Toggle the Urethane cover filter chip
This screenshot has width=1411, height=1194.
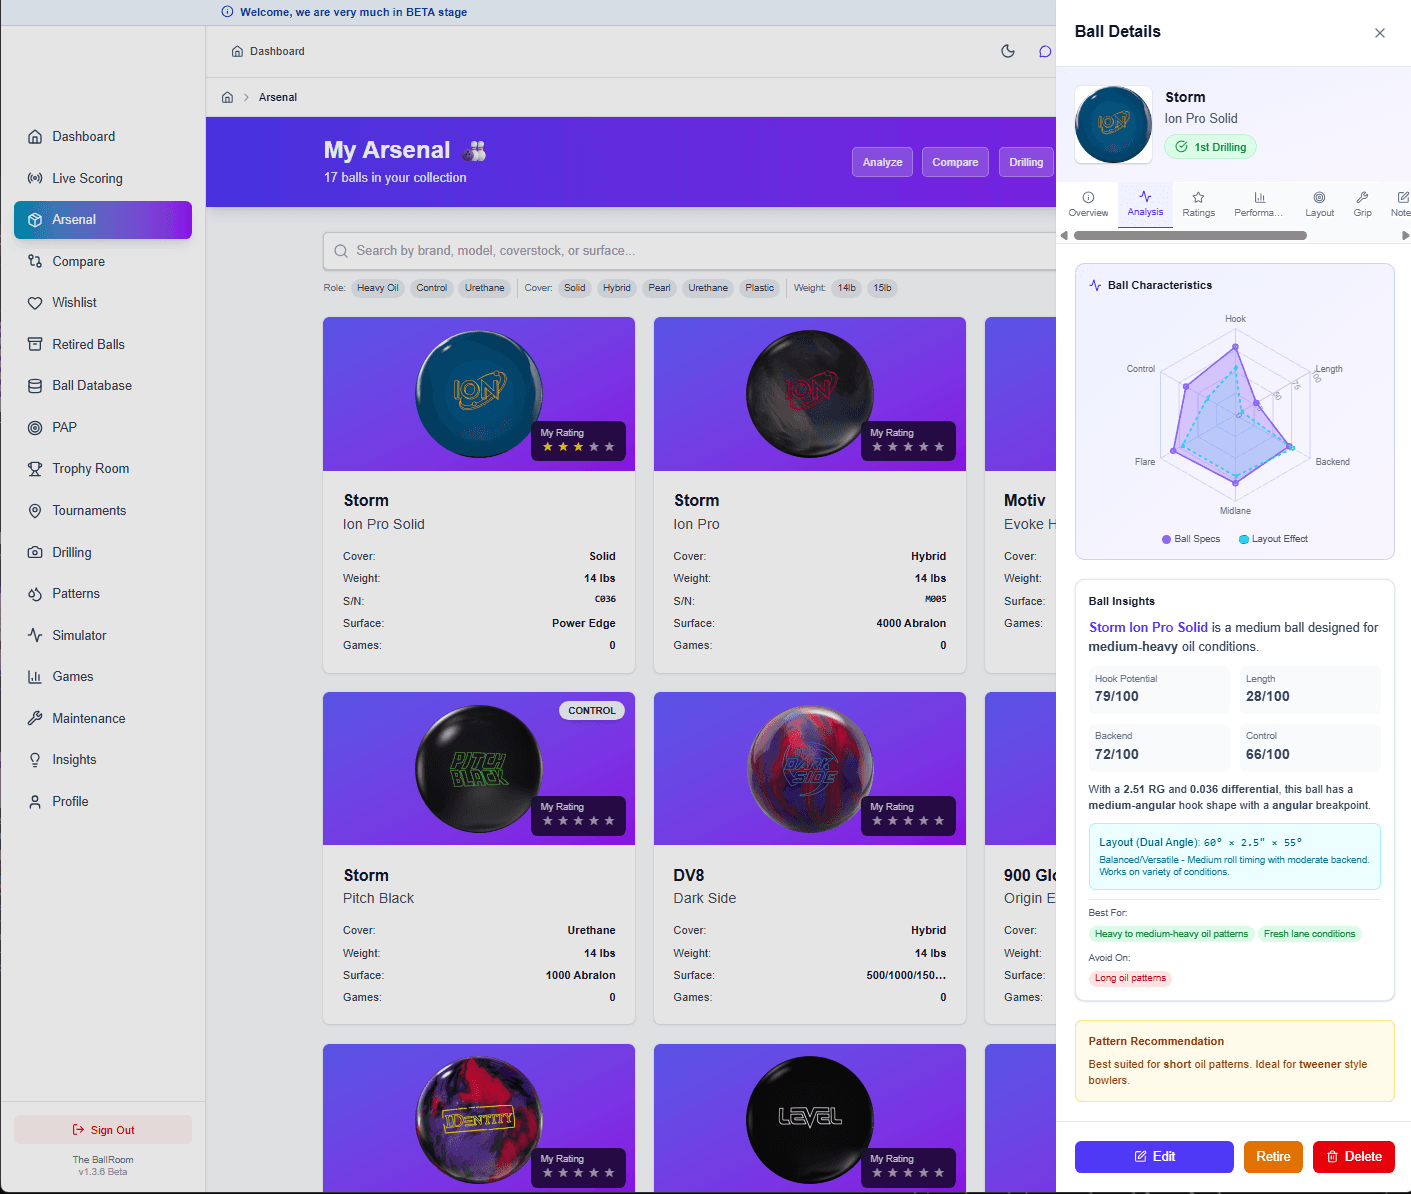[x=708, y=288]
